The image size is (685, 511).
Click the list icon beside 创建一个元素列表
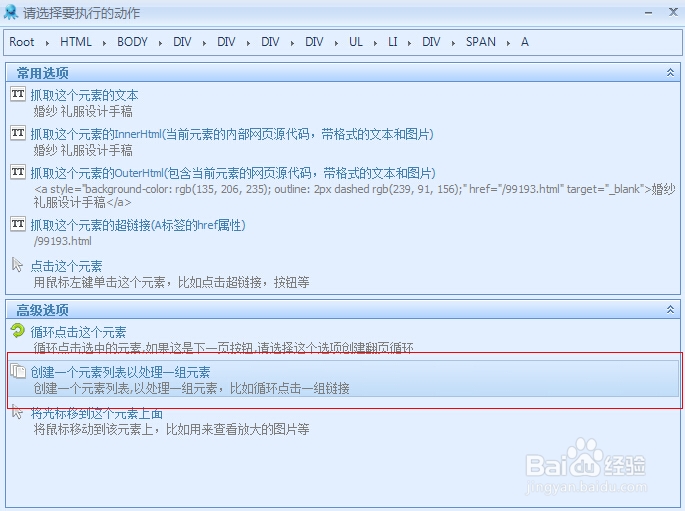click(17, 372)
